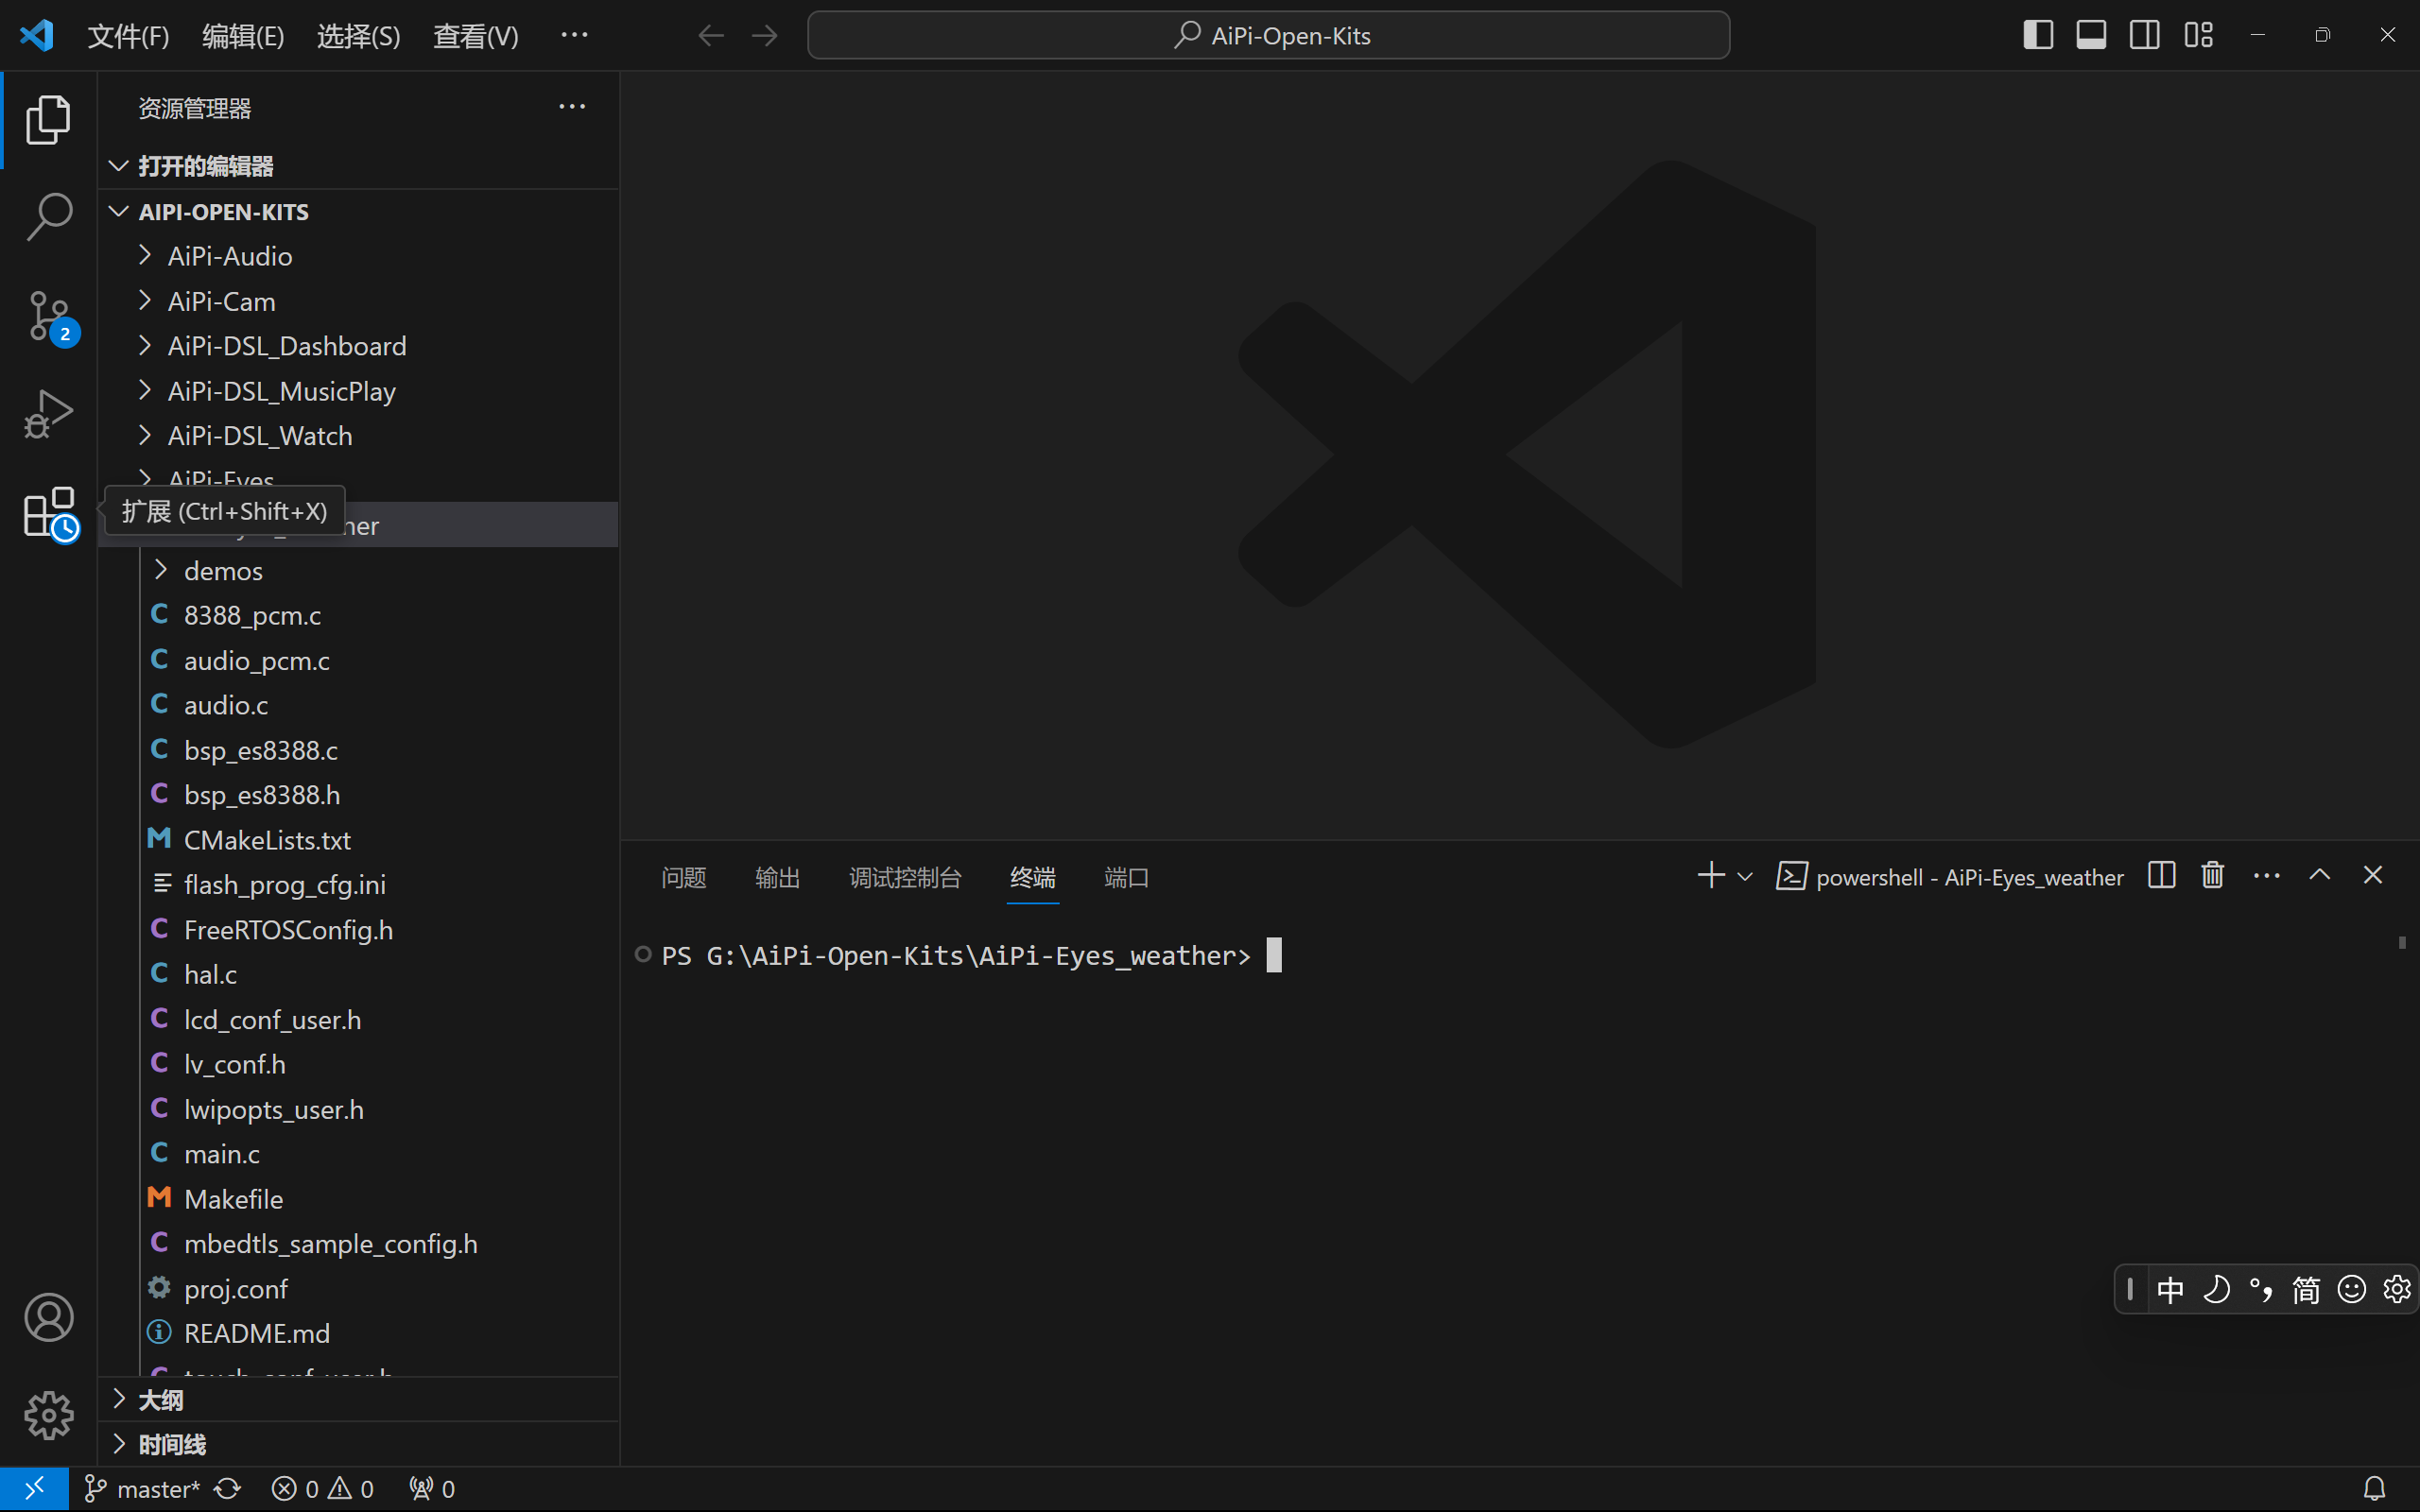Maximize the terminal panel size chevron
The height and width of the screenshot is (1512, 2420).
[2319, 876]
